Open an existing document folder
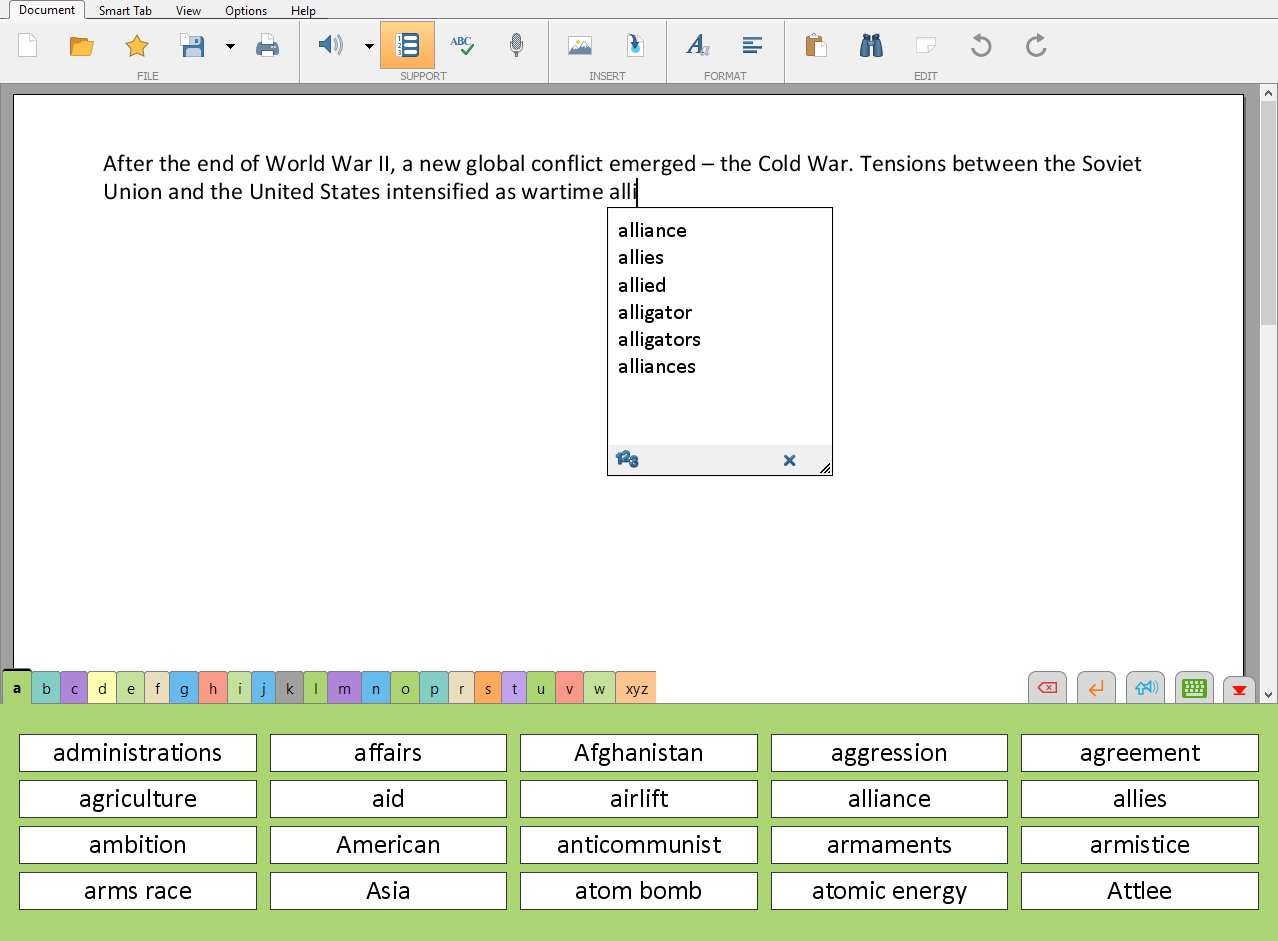Viewport: 1278px width, 941px height. coord(82,45)
